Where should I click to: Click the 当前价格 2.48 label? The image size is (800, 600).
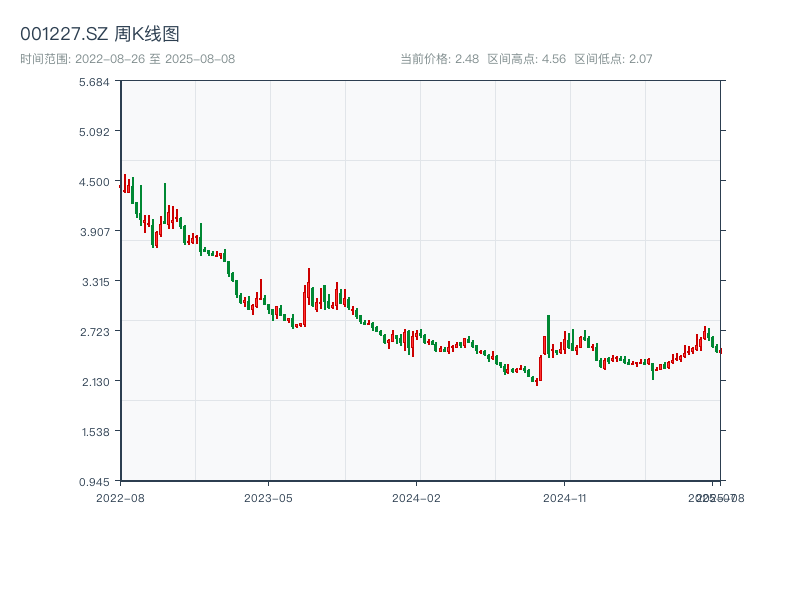(440, 59)
